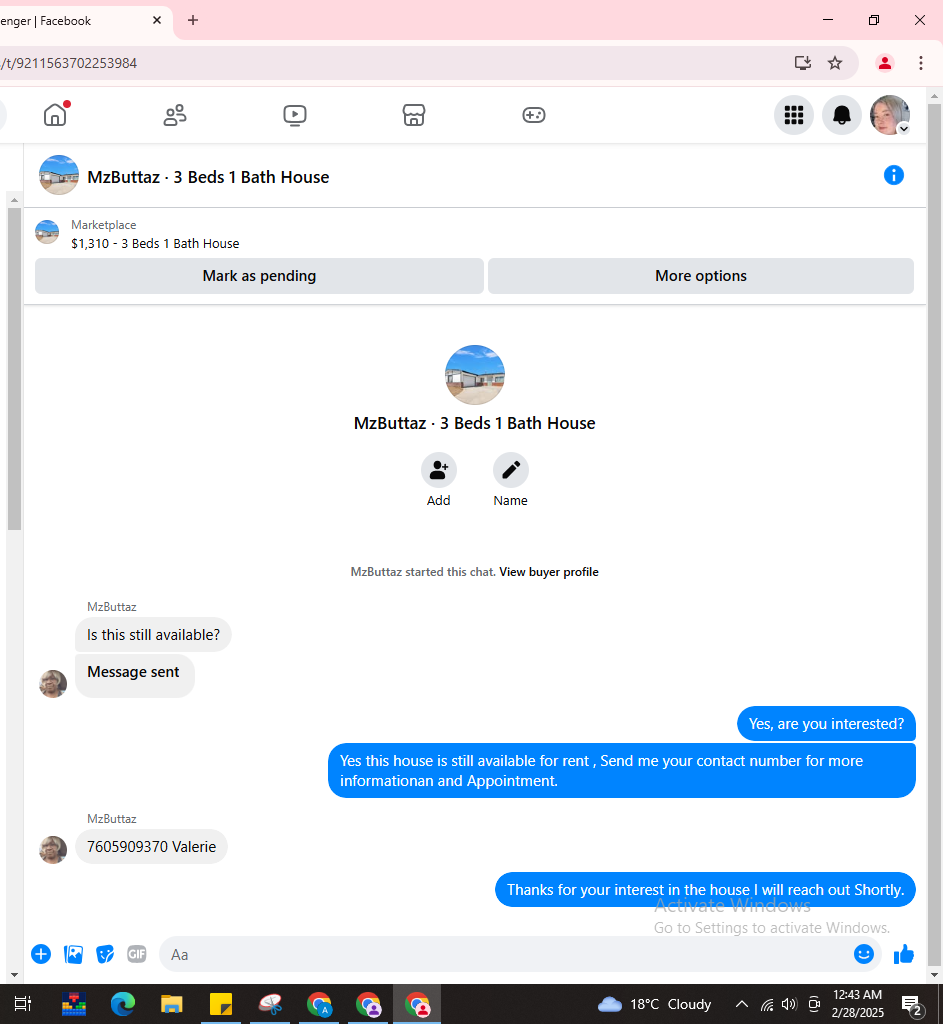The image size is (943, 1024).
Task: Open Microsoft Edge from taskbar
Action: (x=123, y=1004)
